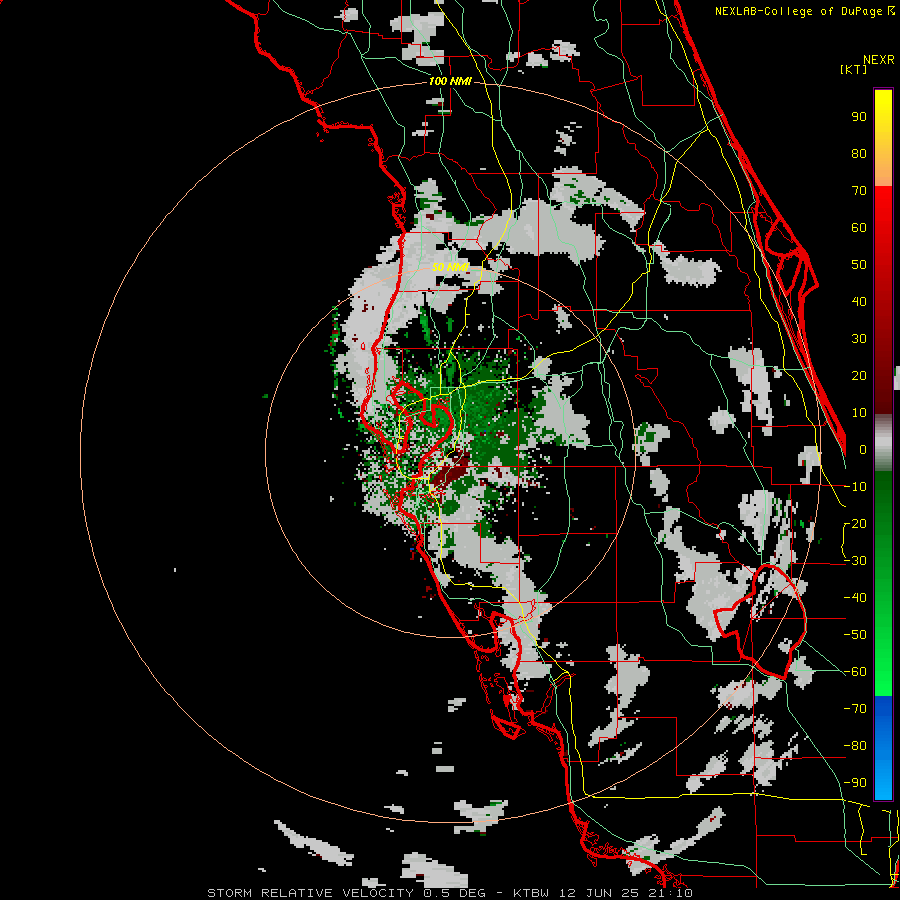Click the Storm Relative Velocity caption text
This screenshot has height=900, width=900.
[449, 893]
